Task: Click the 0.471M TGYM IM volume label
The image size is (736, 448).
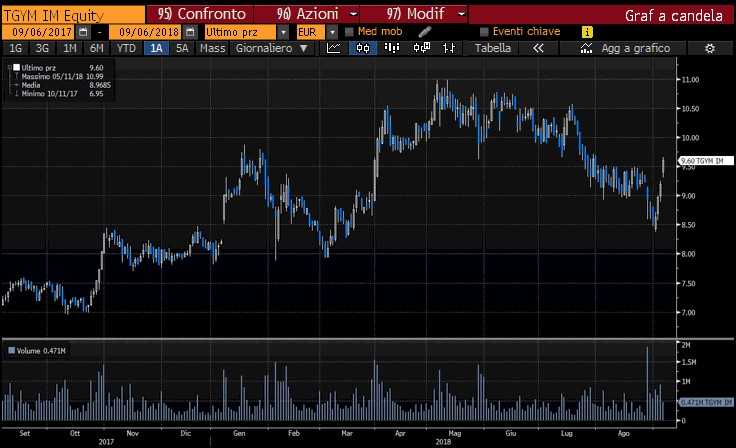Action: 706,402
